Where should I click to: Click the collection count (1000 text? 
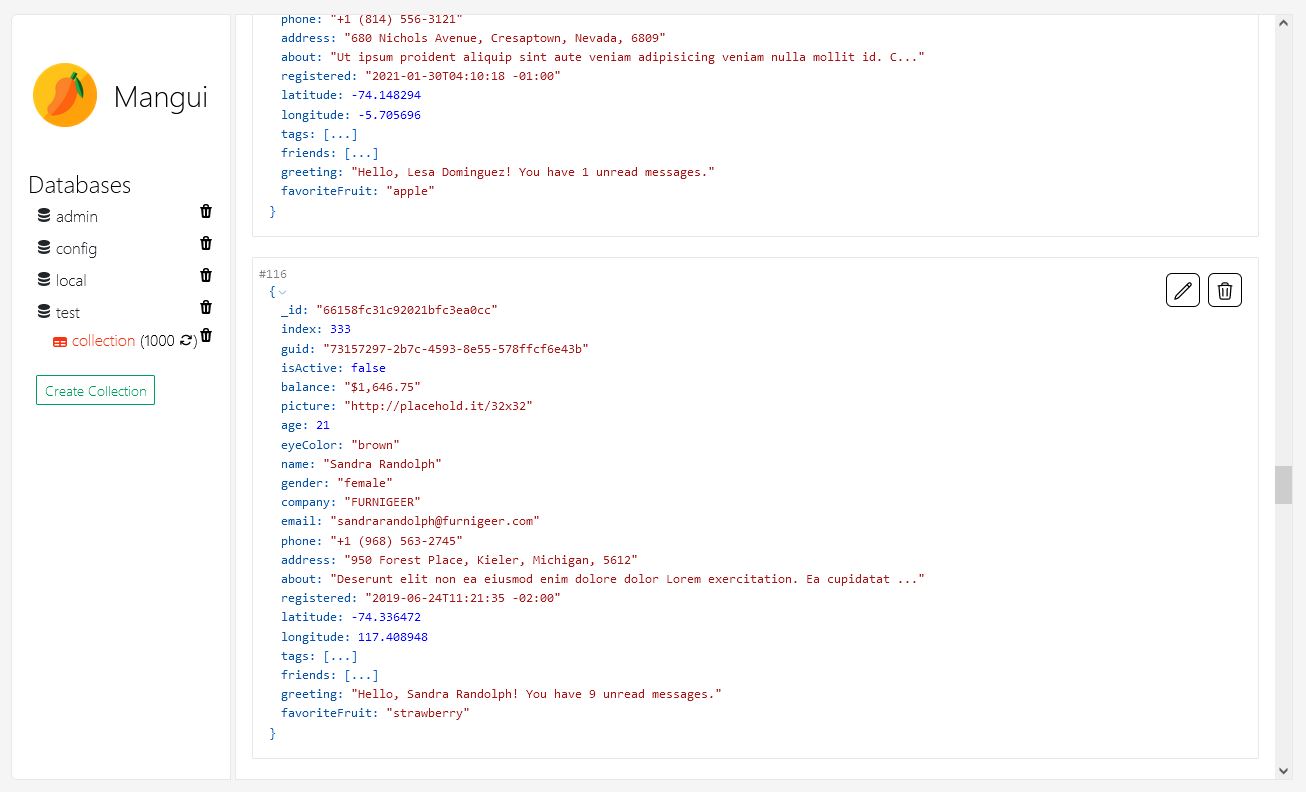[158, 341]
